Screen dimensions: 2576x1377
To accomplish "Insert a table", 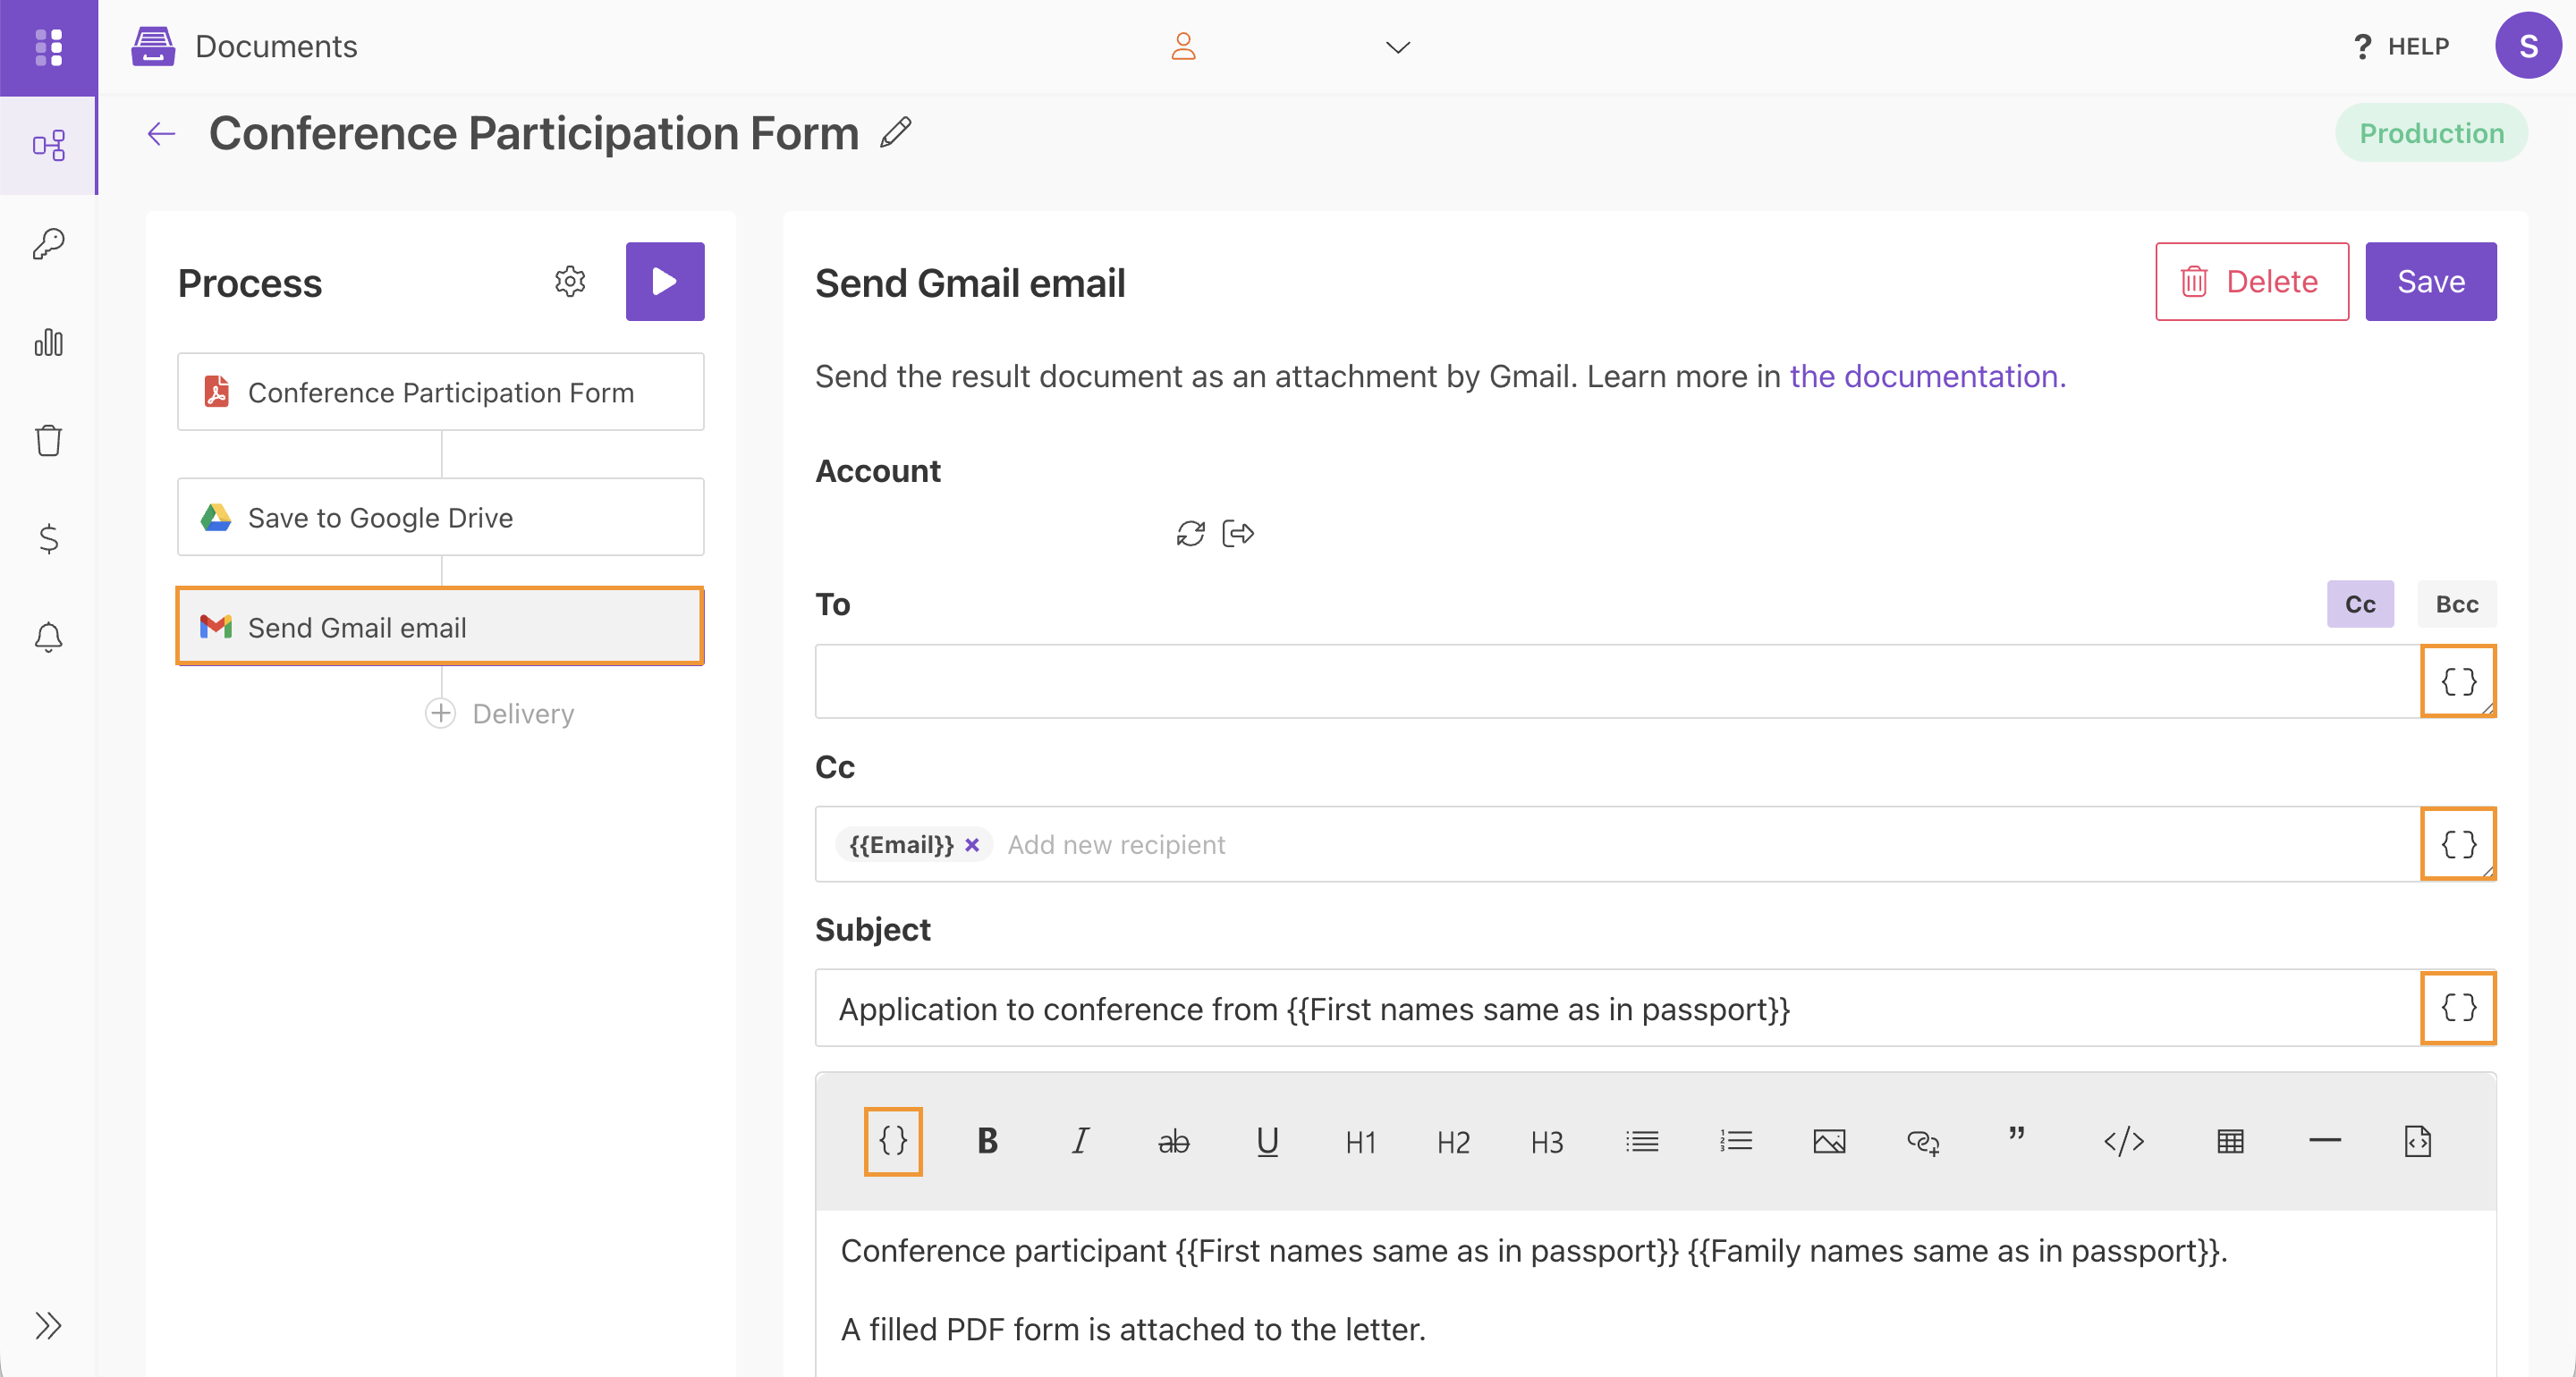I will (2230, 1141).
